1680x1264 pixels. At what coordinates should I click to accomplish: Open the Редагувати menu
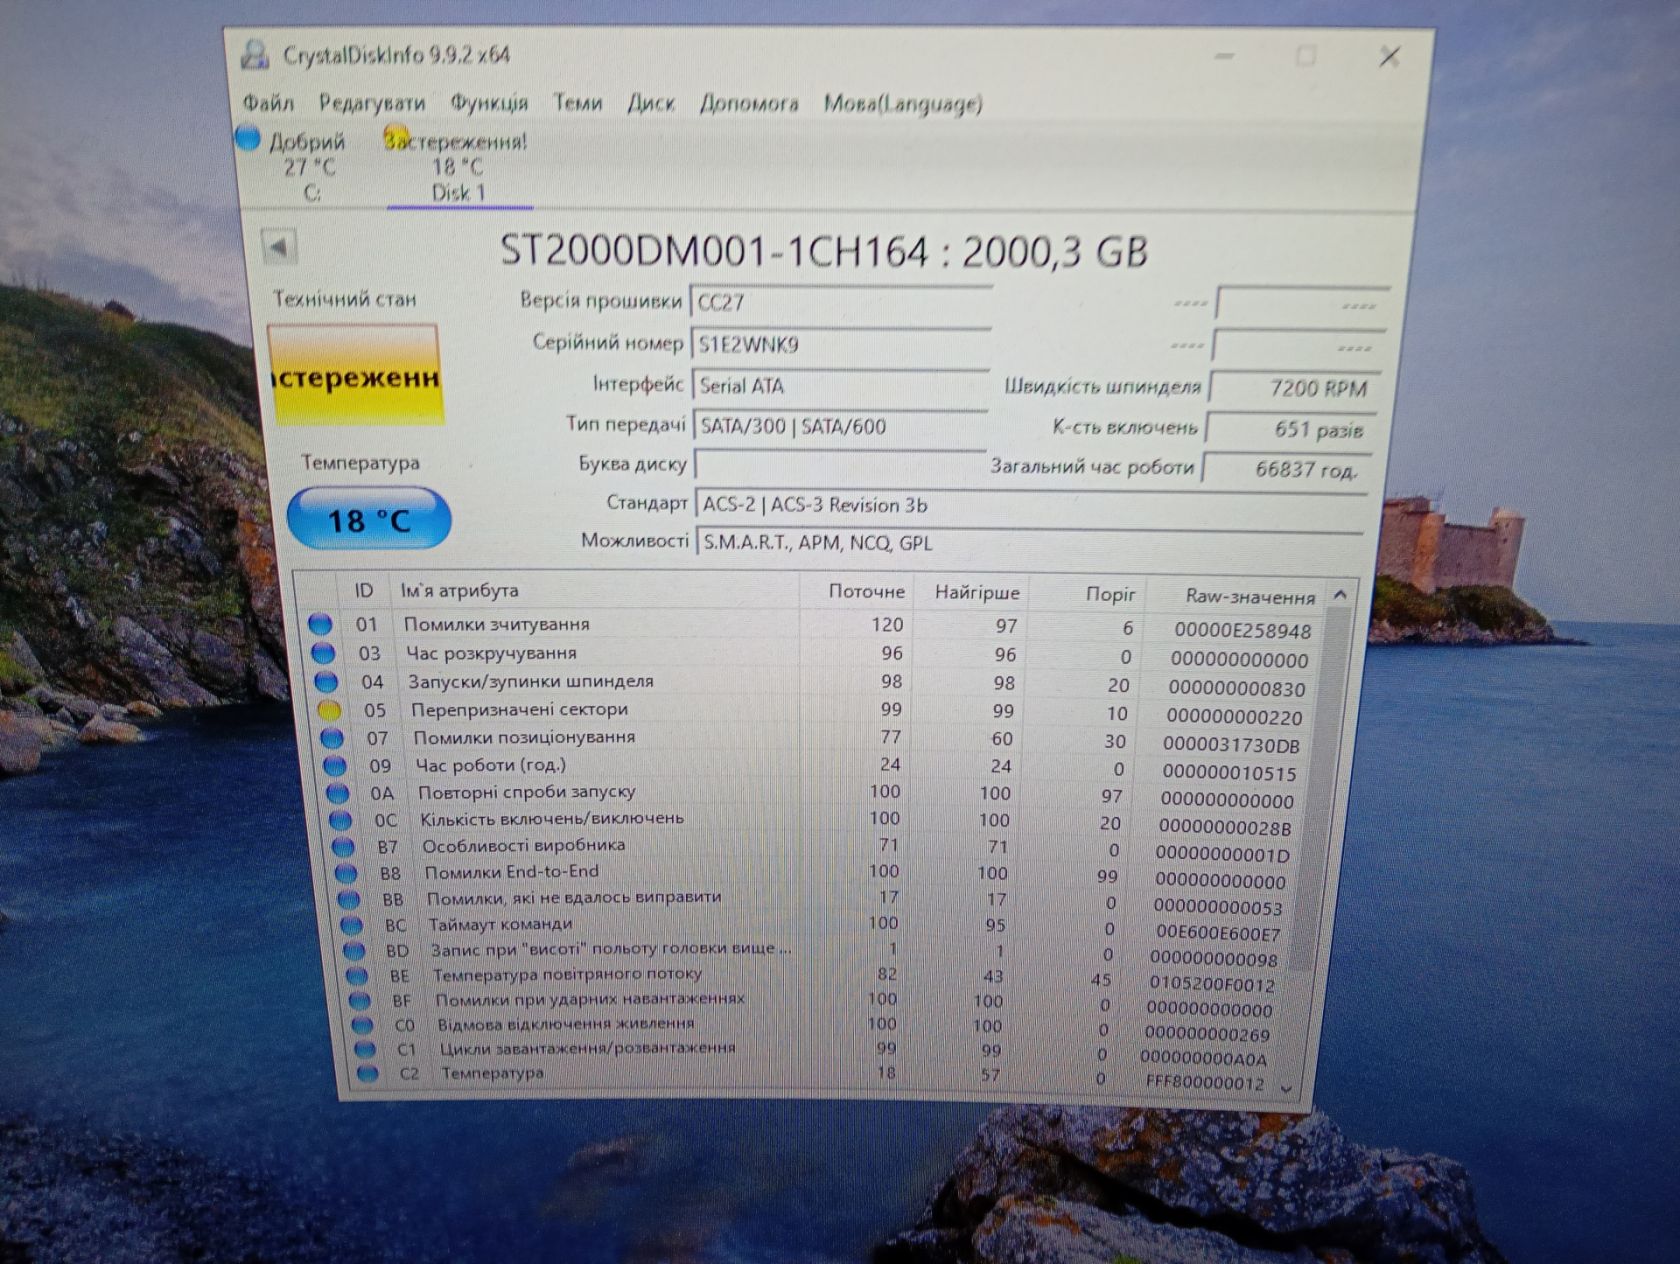click(372, 103)
